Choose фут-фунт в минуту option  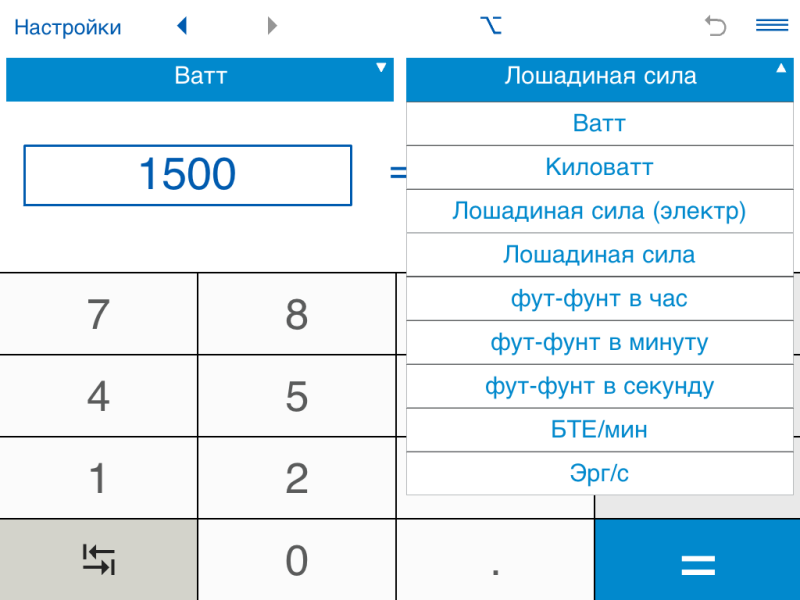(599, 342)
